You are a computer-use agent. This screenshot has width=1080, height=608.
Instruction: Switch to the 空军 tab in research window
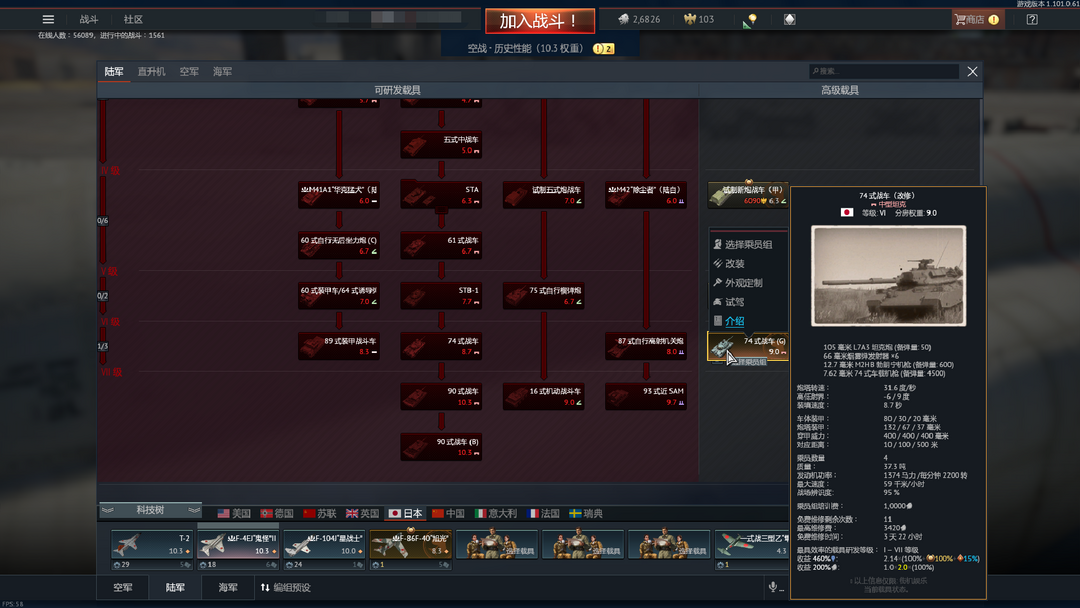click(x=189, y=72)
